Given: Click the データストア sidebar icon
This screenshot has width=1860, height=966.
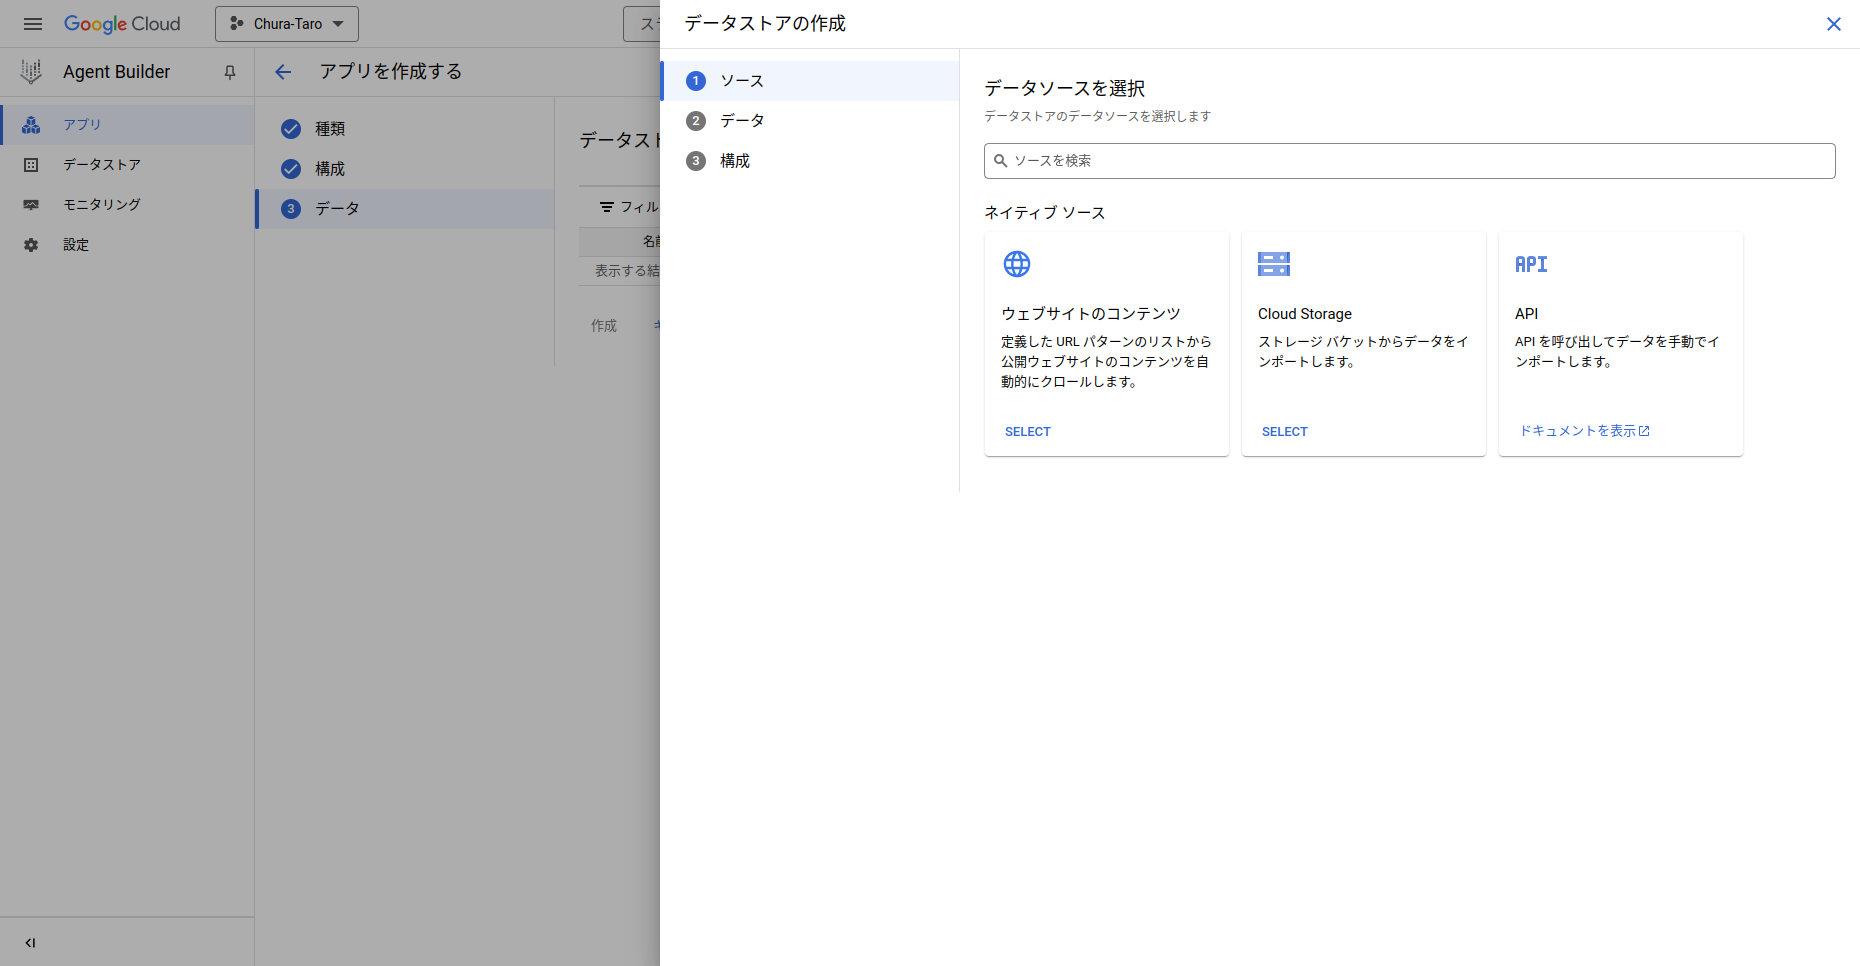Looking at the screenshot, I should click(31, 165).
